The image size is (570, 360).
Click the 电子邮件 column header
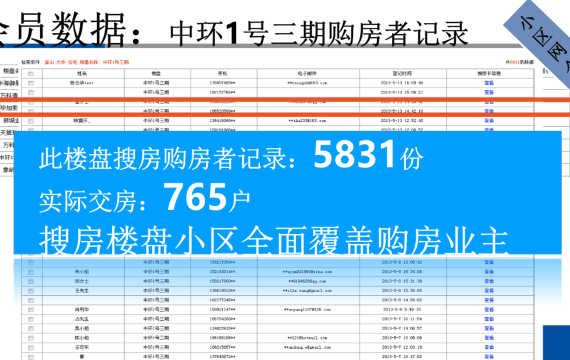pos(307,73)
